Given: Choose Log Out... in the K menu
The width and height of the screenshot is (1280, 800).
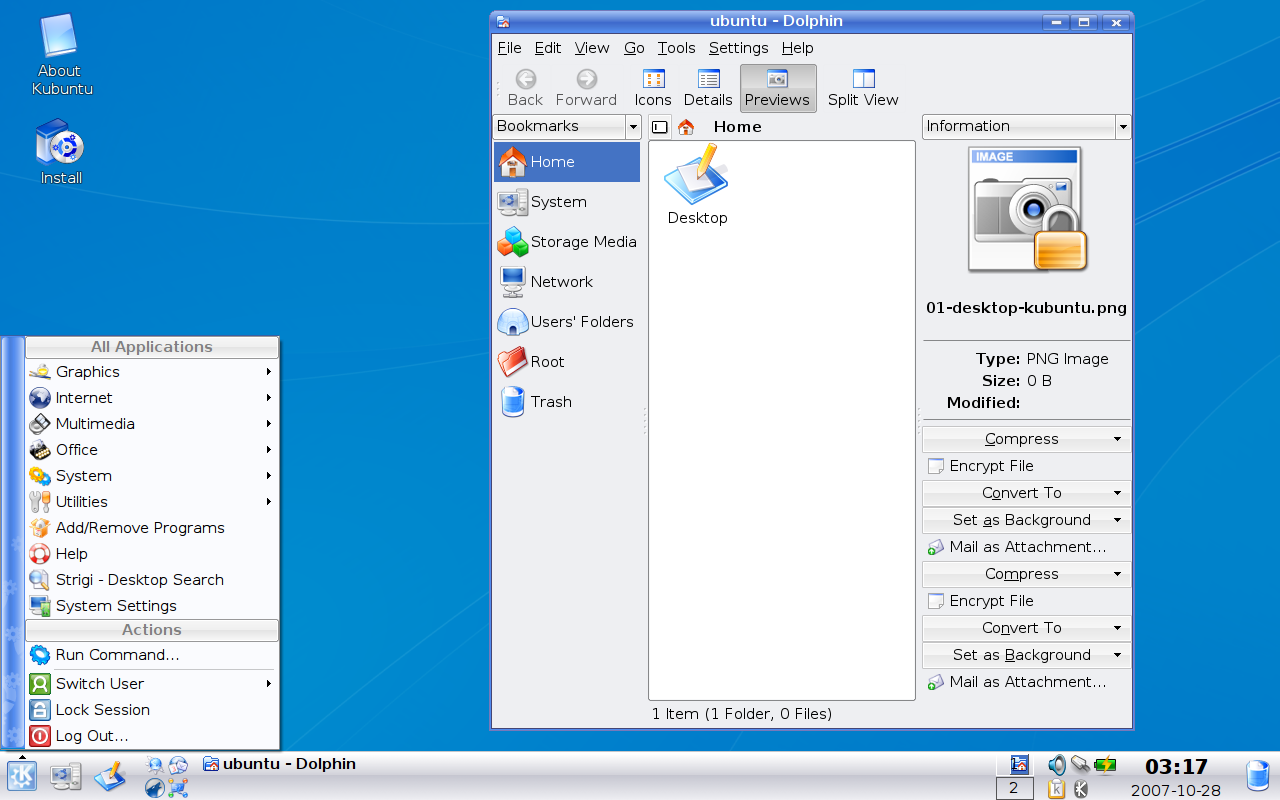Looking at the screenshot, I should (152, 736).
